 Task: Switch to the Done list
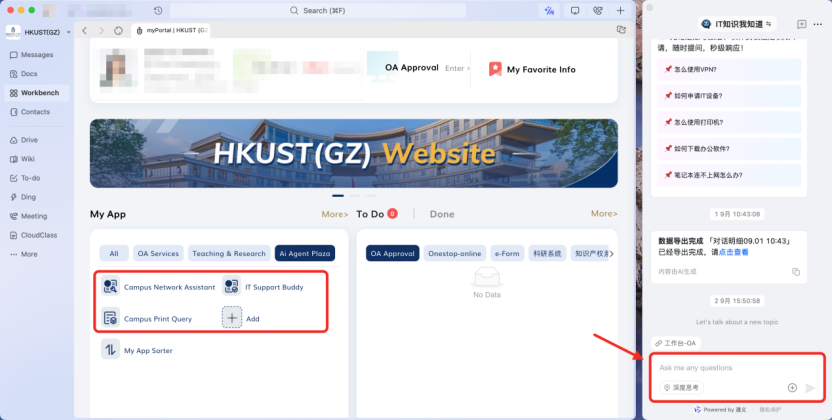[x=442, y=214]
